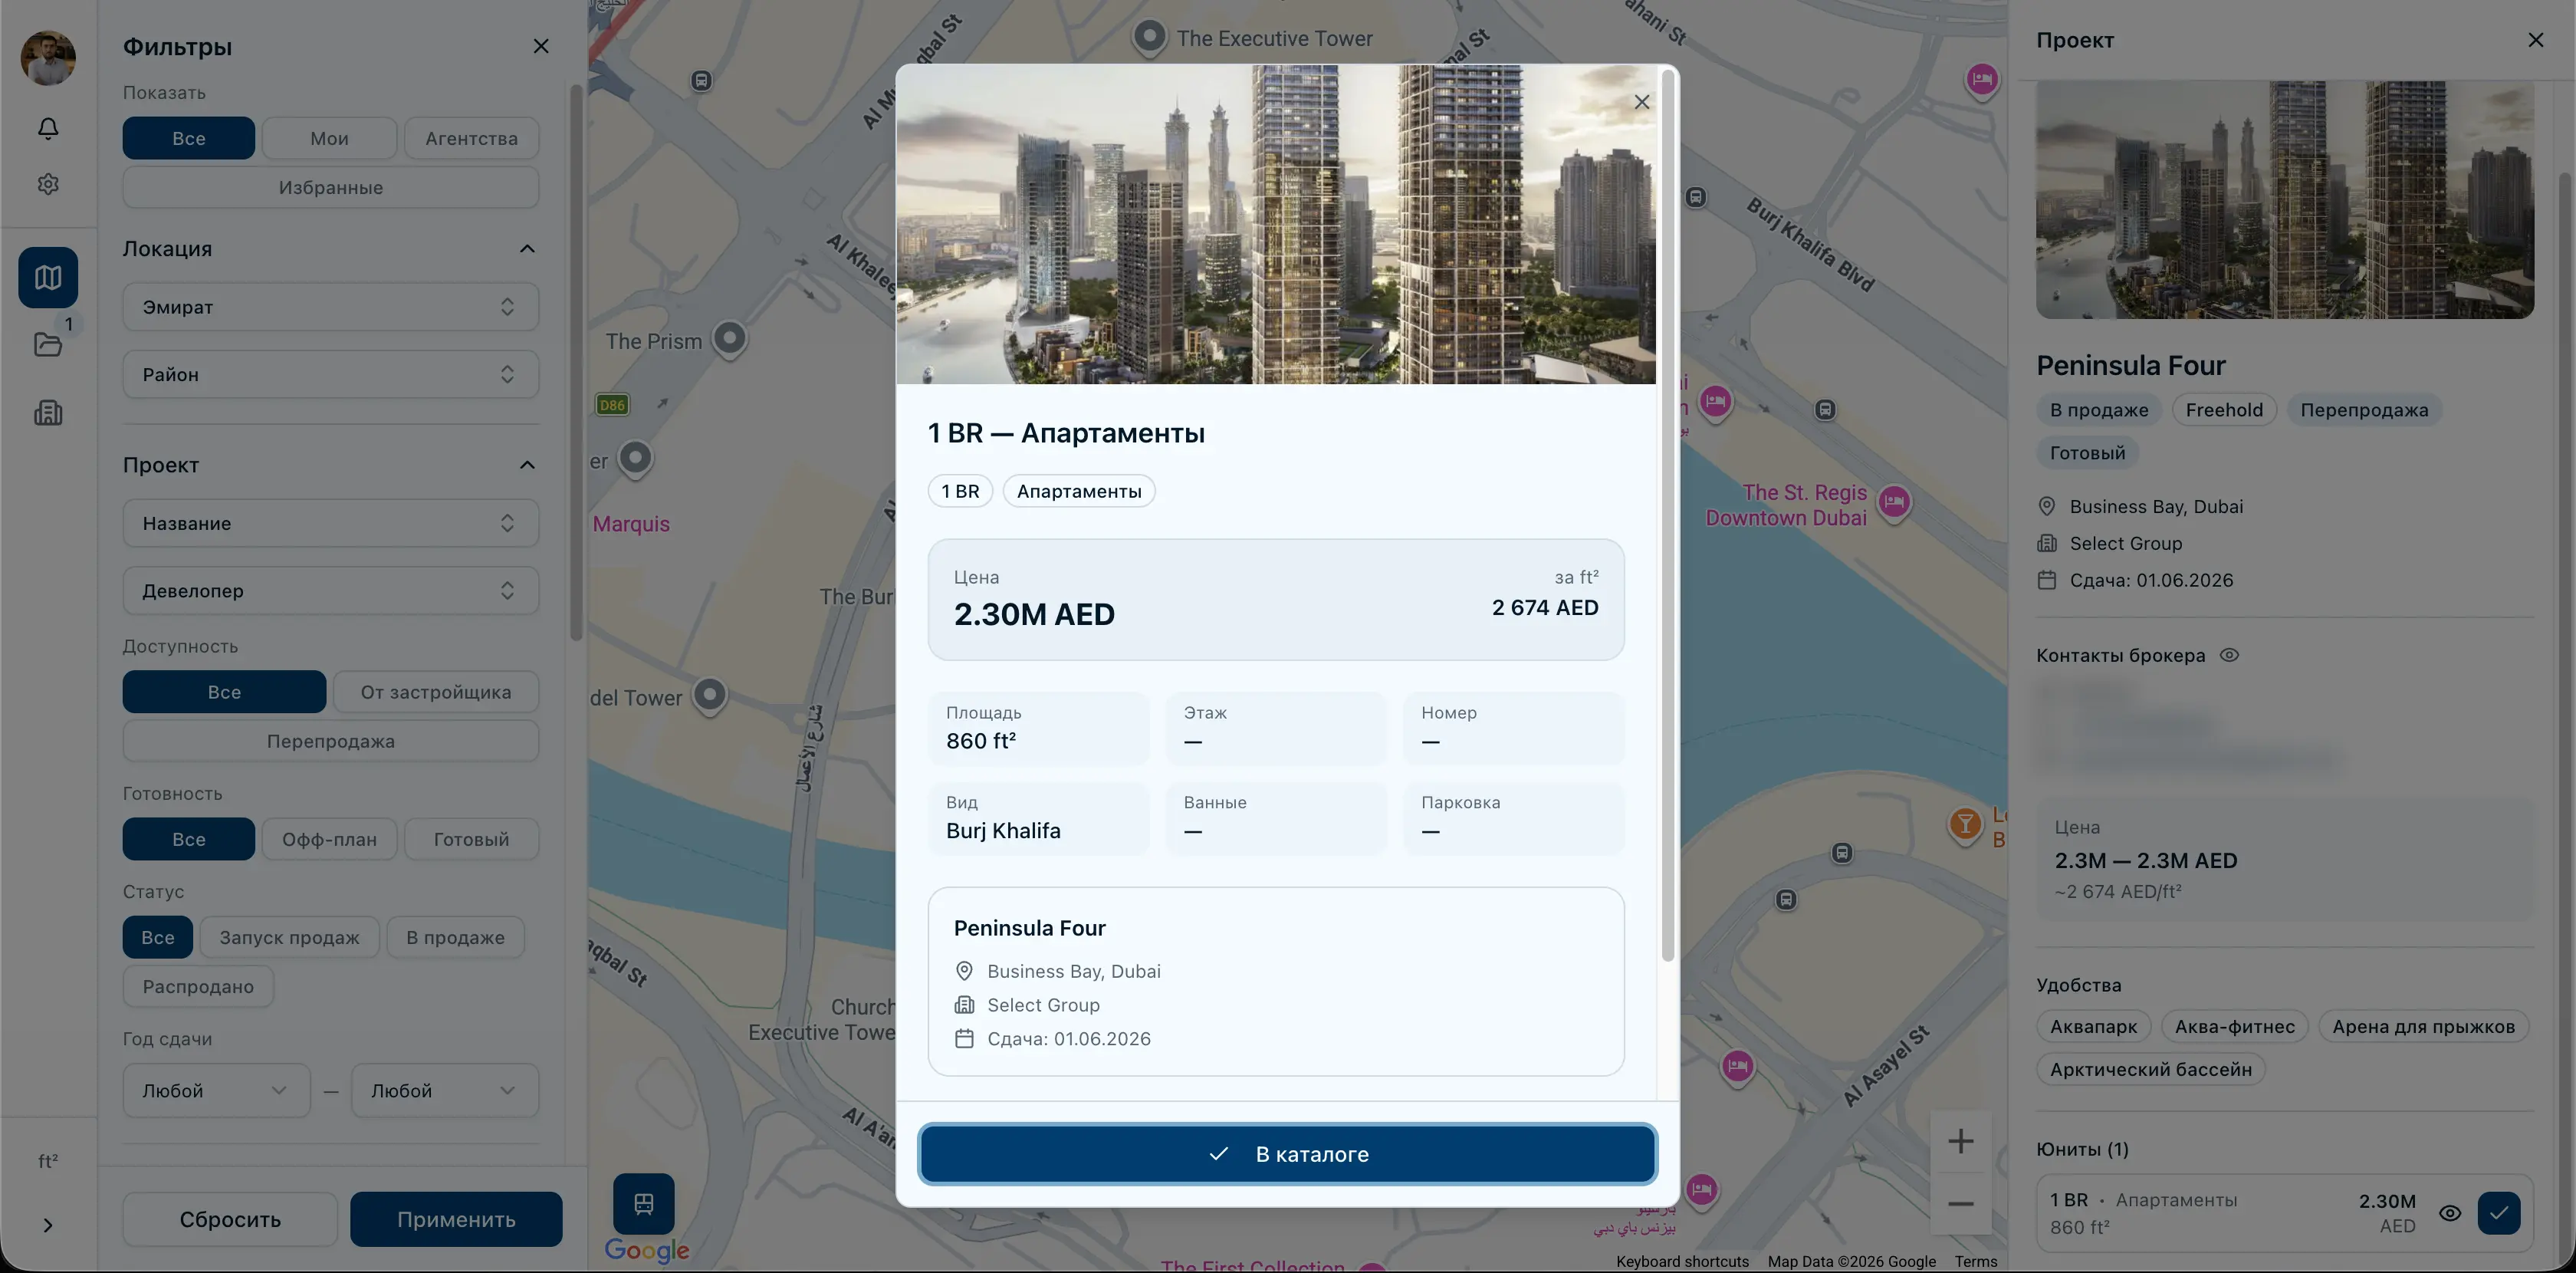2576x1273 pixels.
Task: Toggle broker contacts visibility eye
Action: click(x=2229, y=656)
